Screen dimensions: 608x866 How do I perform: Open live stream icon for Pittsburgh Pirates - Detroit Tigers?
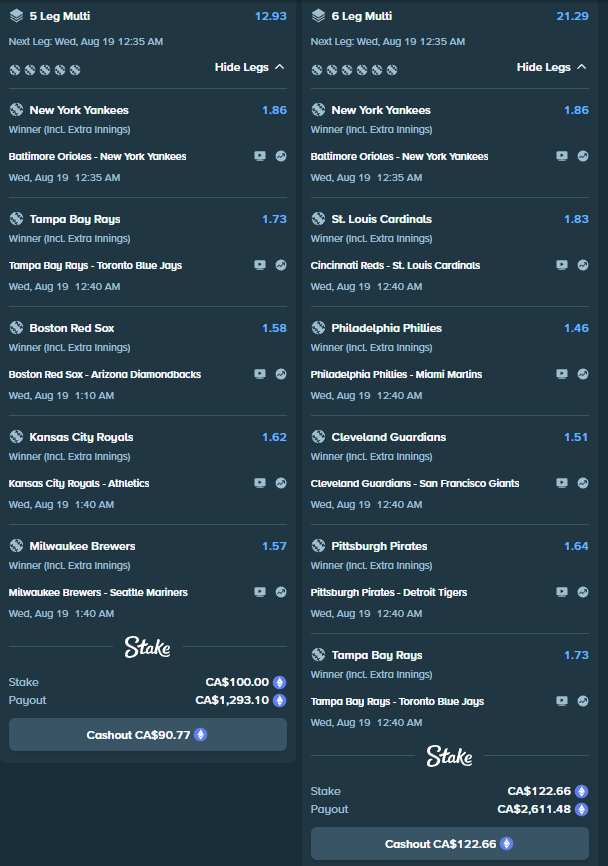click(x=562, y=592)
